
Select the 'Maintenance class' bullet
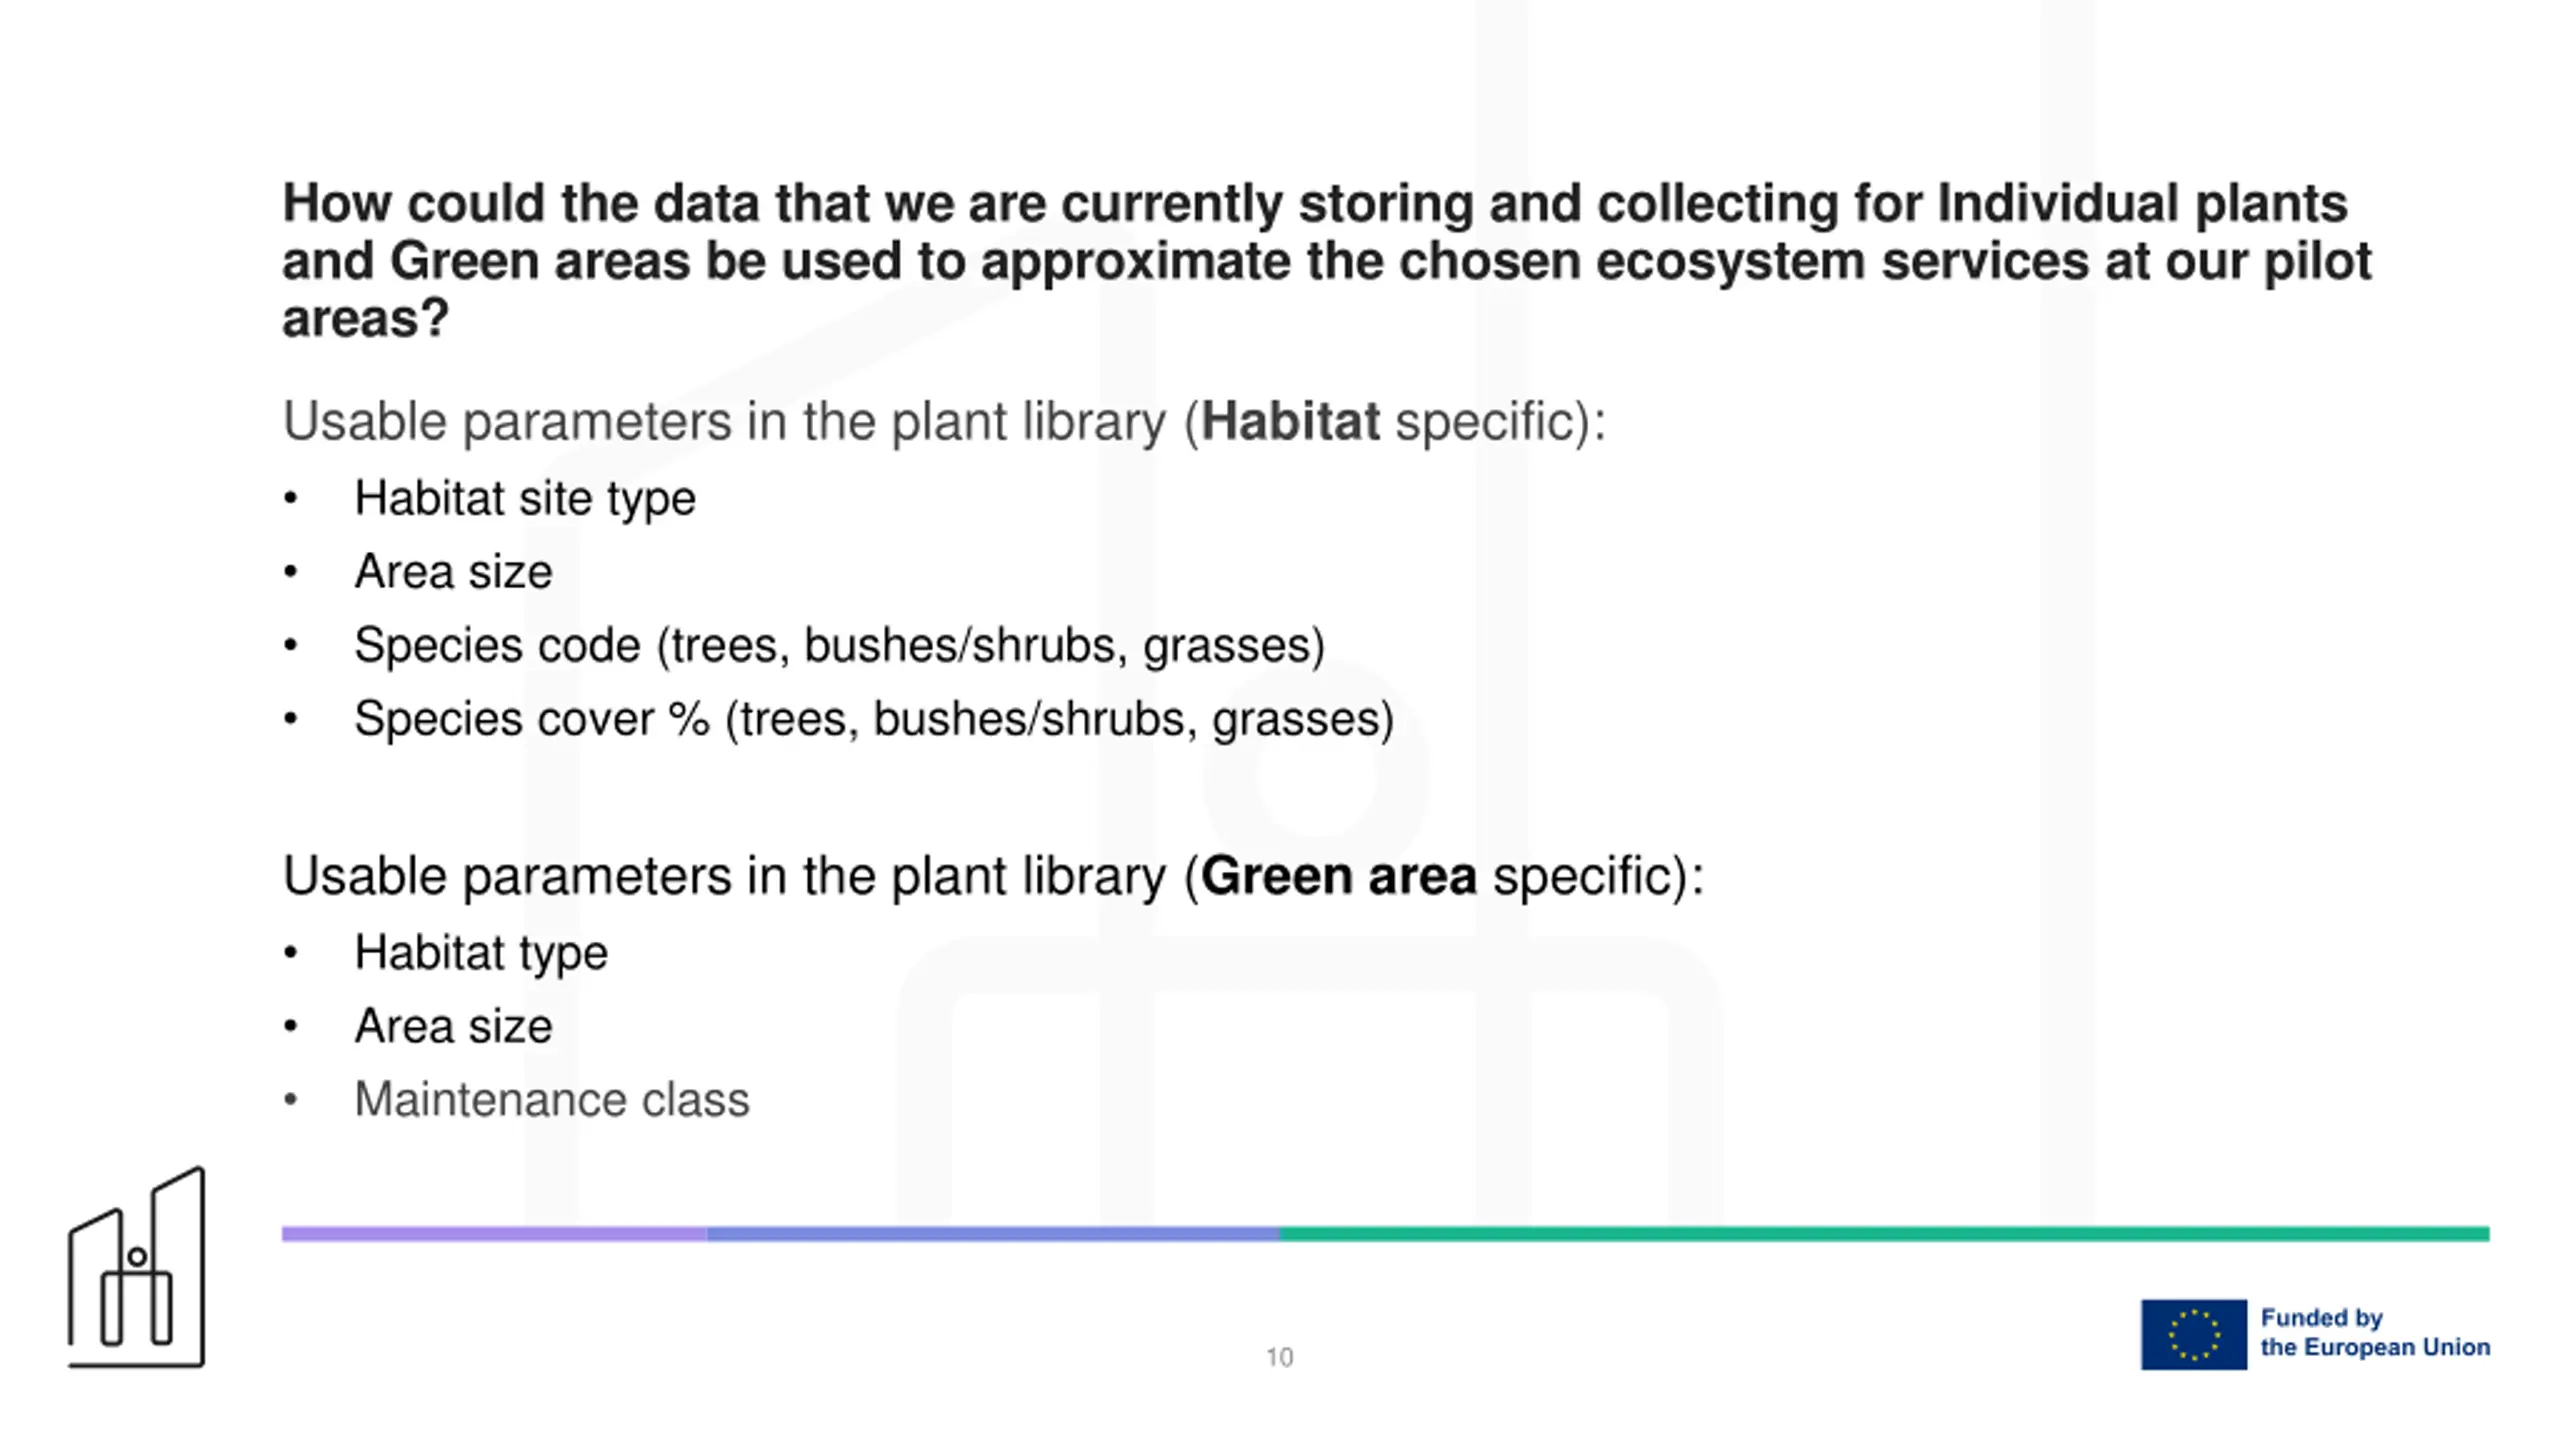551,1100
